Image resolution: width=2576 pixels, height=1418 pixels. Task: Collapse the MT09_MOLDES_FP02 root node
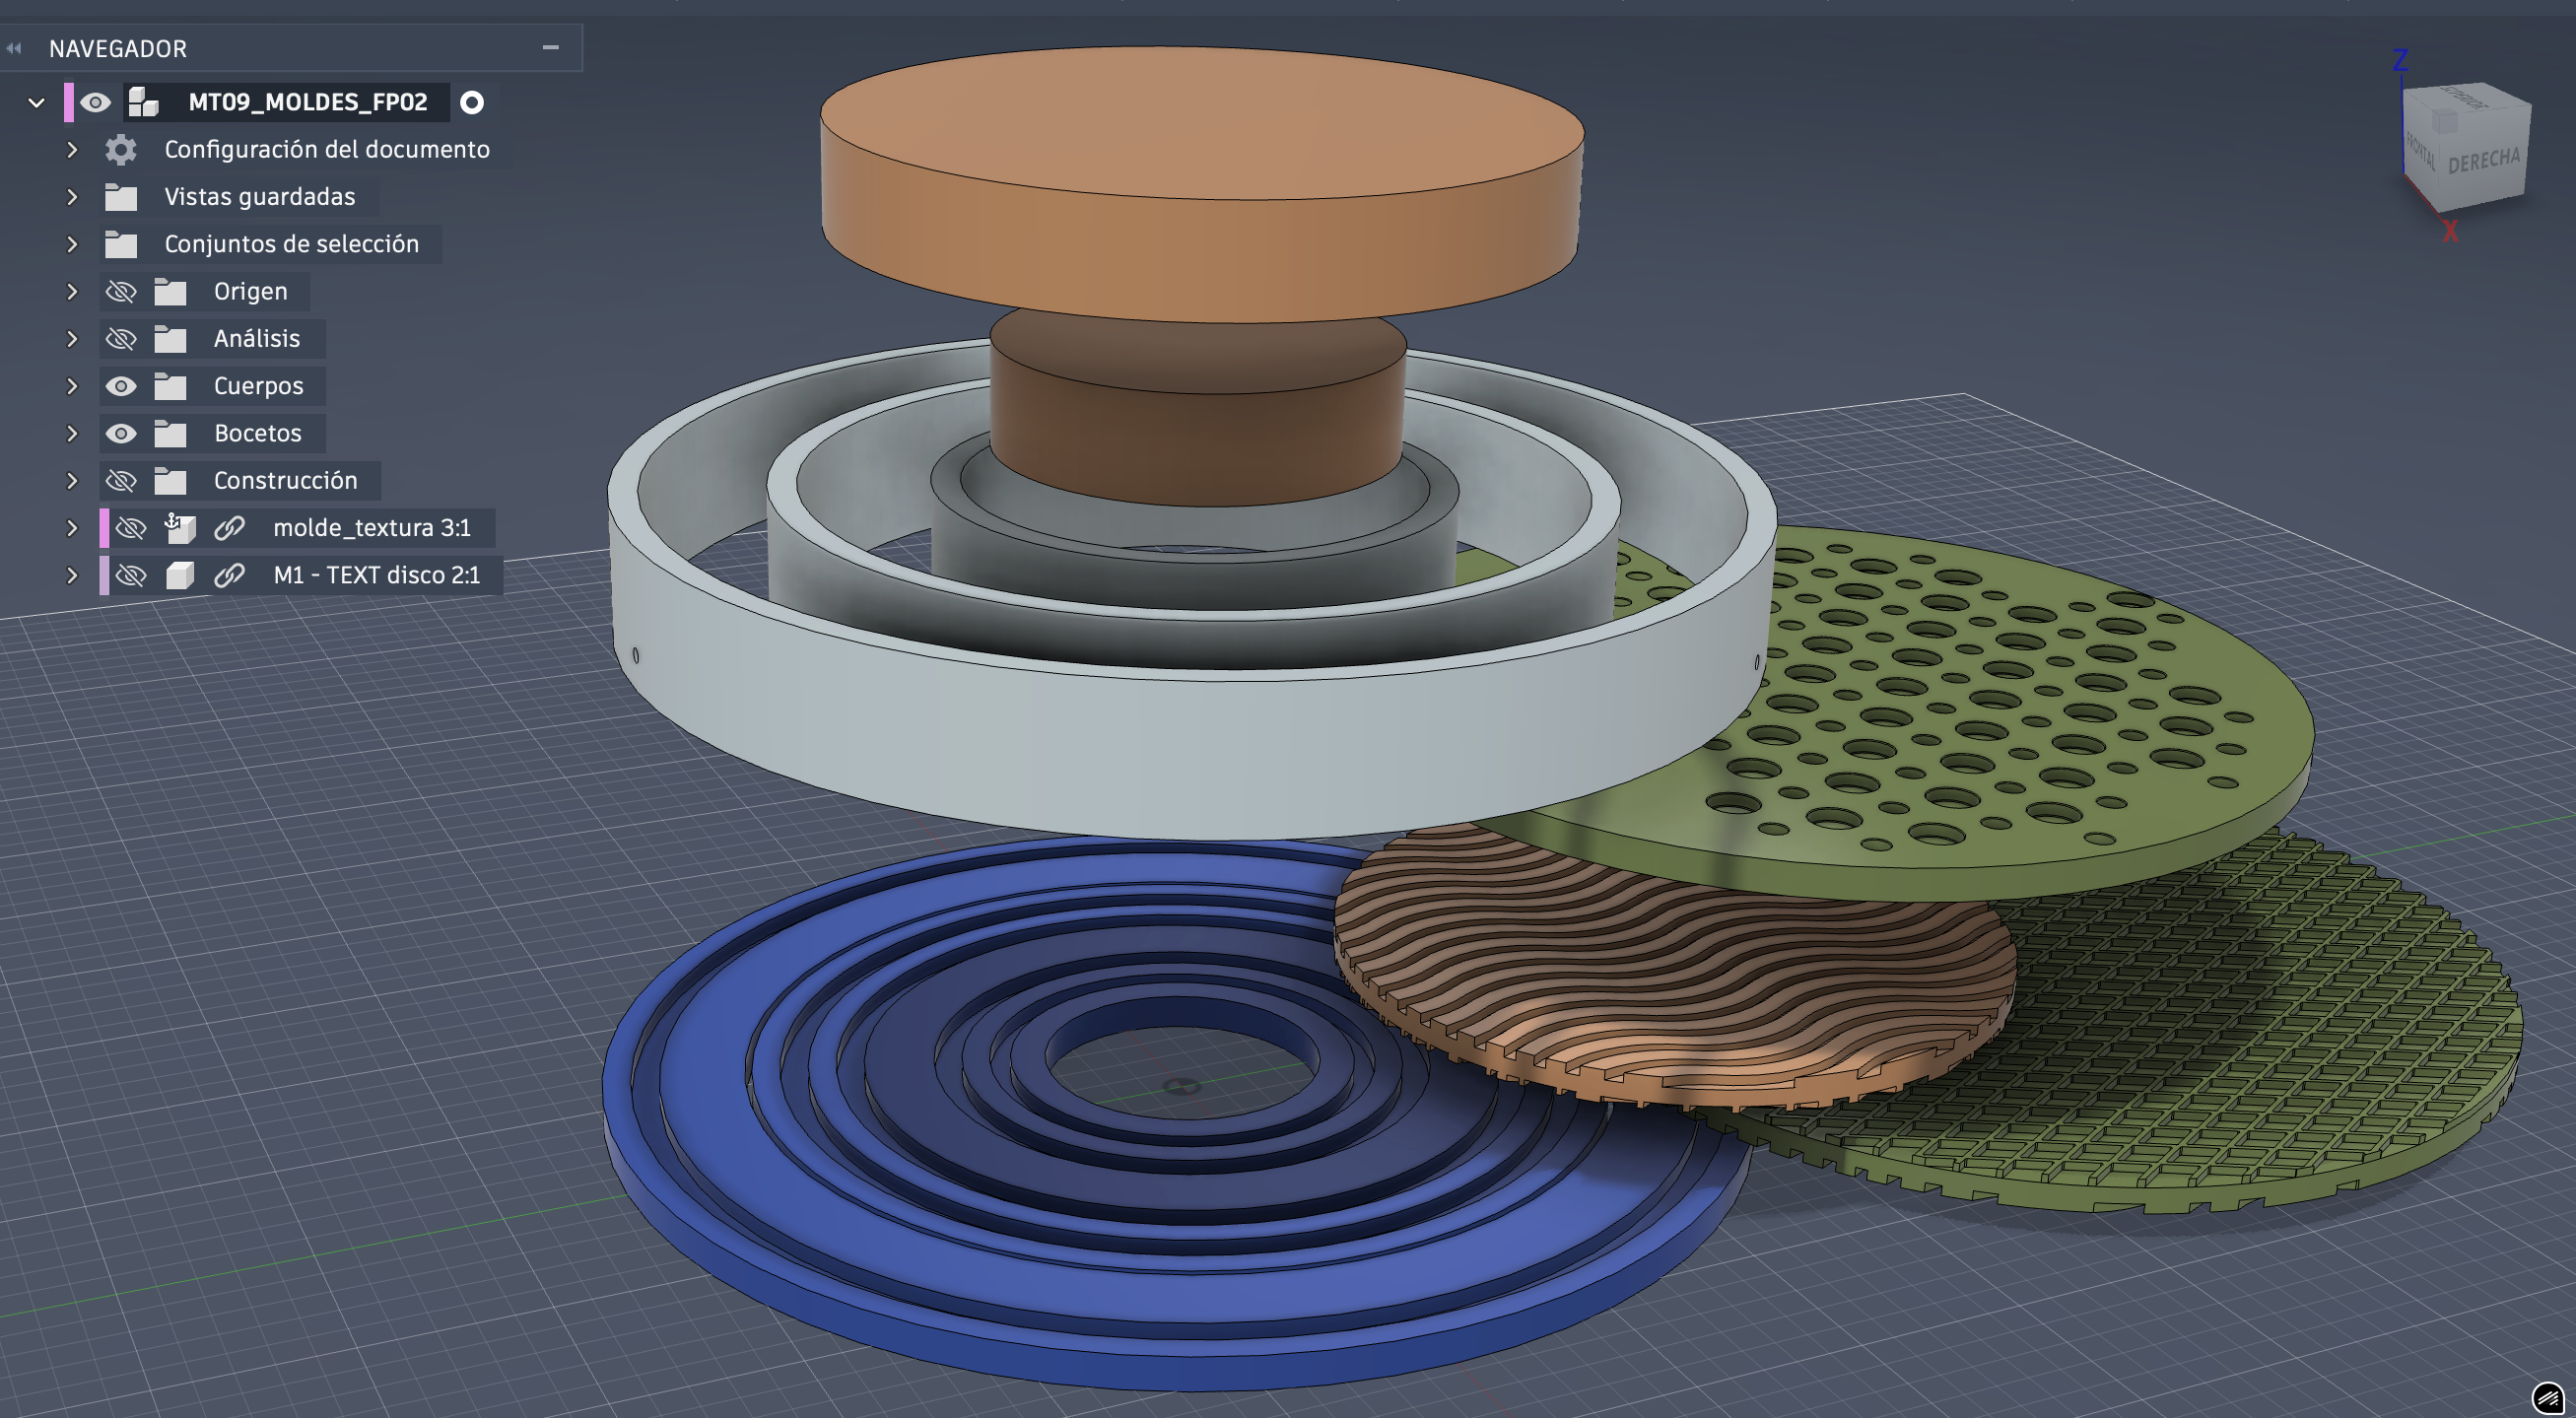coord(37,102)
